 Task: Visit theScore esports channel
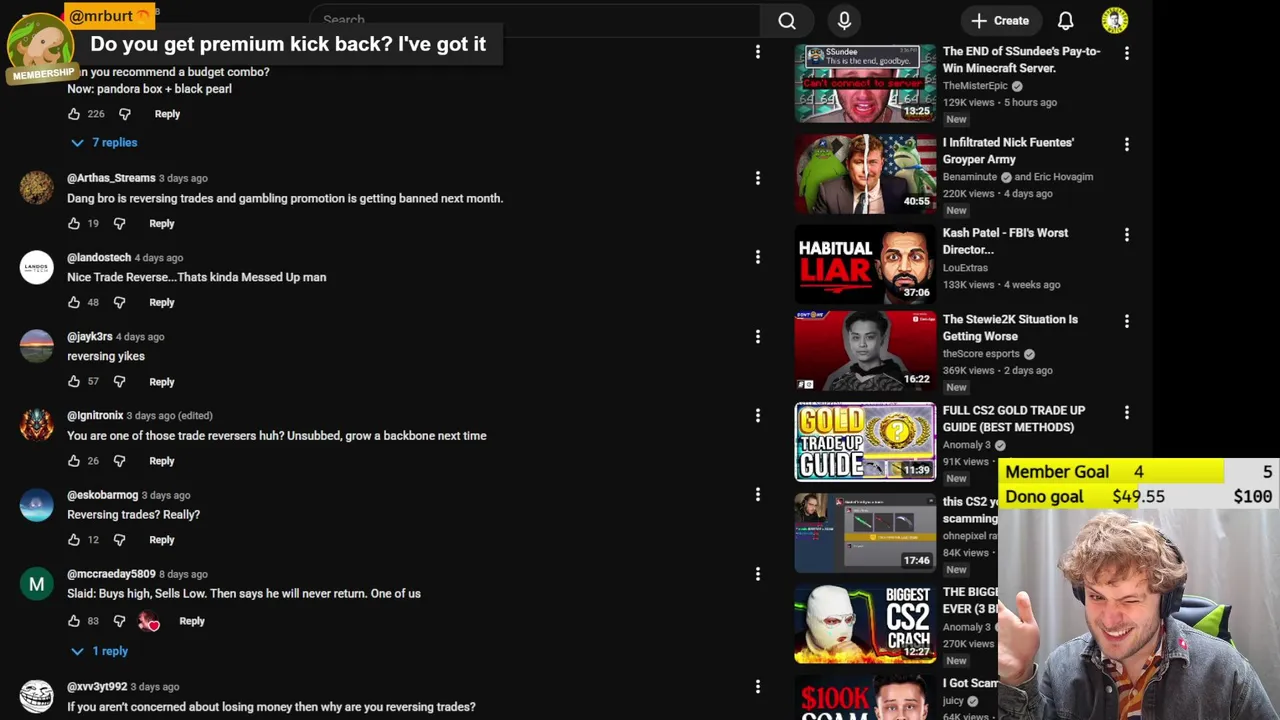point(981,354)
